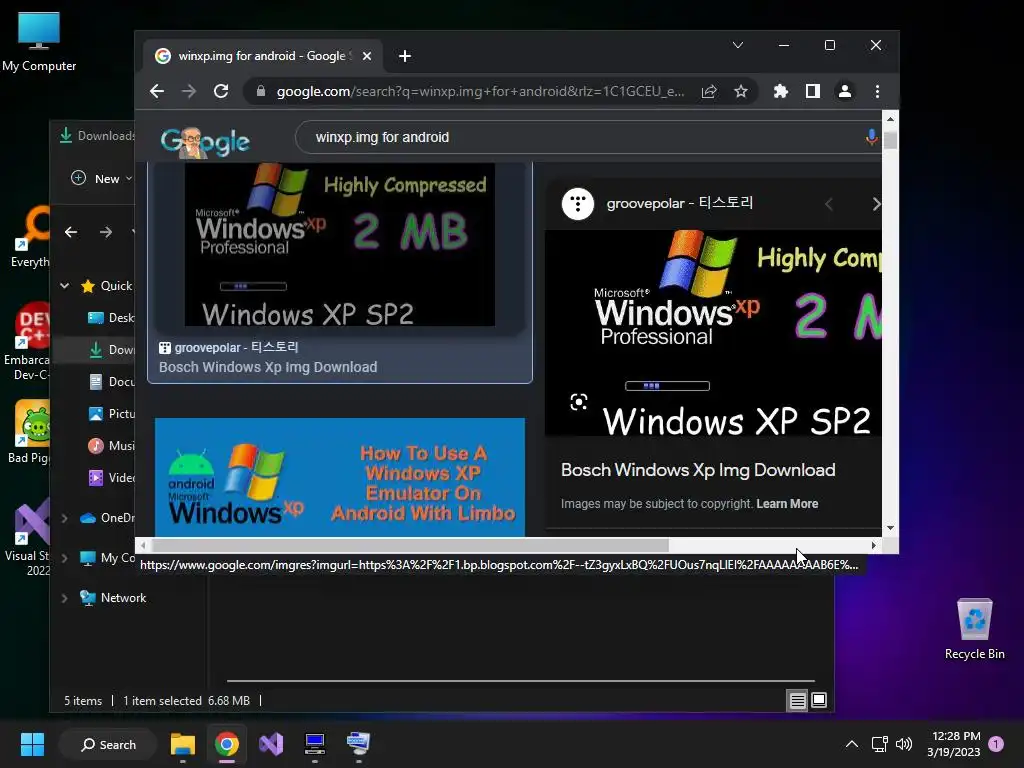Click Chrome's forward navigation arrow
The width and height of the screenshot is (1024, 768).
pos(189,91)
